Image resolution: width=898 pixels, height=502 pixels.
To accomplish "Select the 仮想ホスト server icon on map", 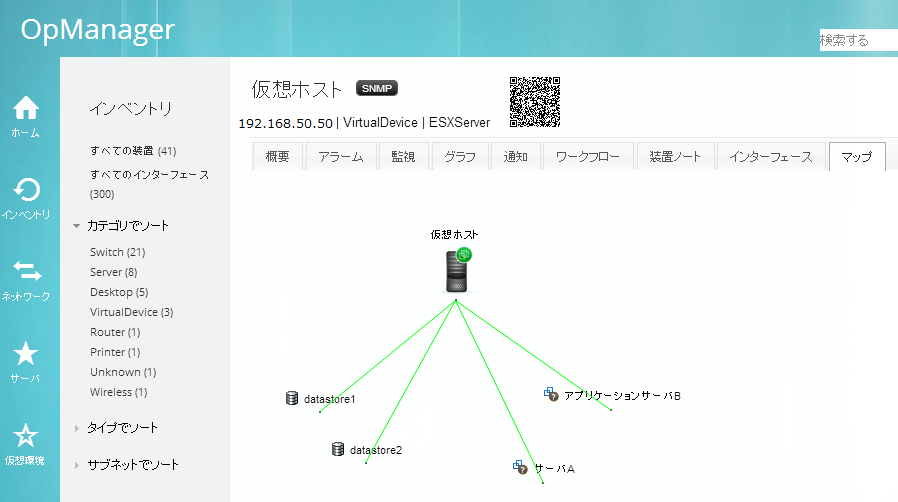I will click(457, 270).
